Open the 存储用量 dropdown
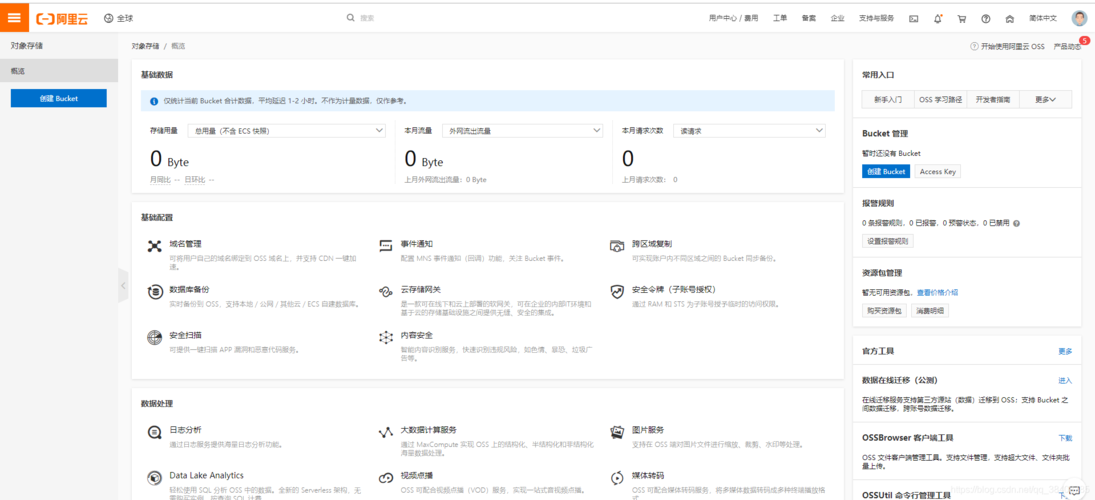The height and width of the screenshot is (500, 1095). [287, 131]
